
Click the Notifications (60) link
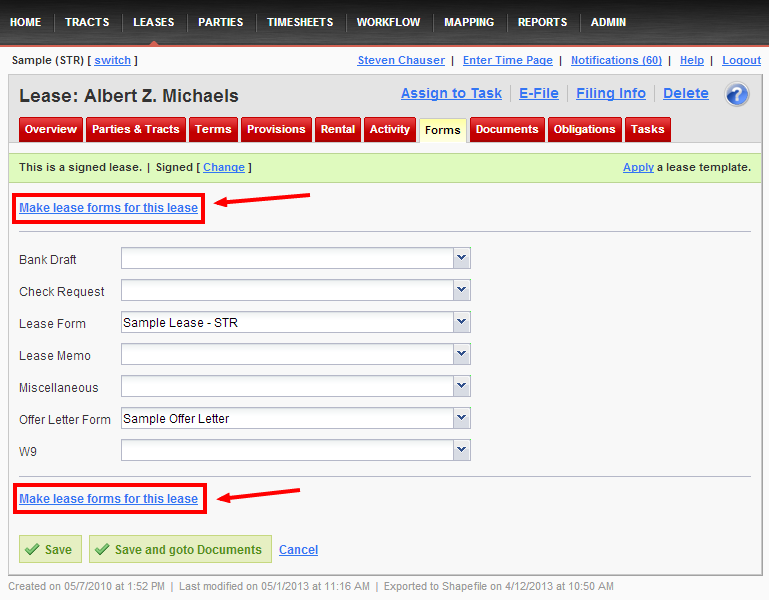tap(616, 60)
